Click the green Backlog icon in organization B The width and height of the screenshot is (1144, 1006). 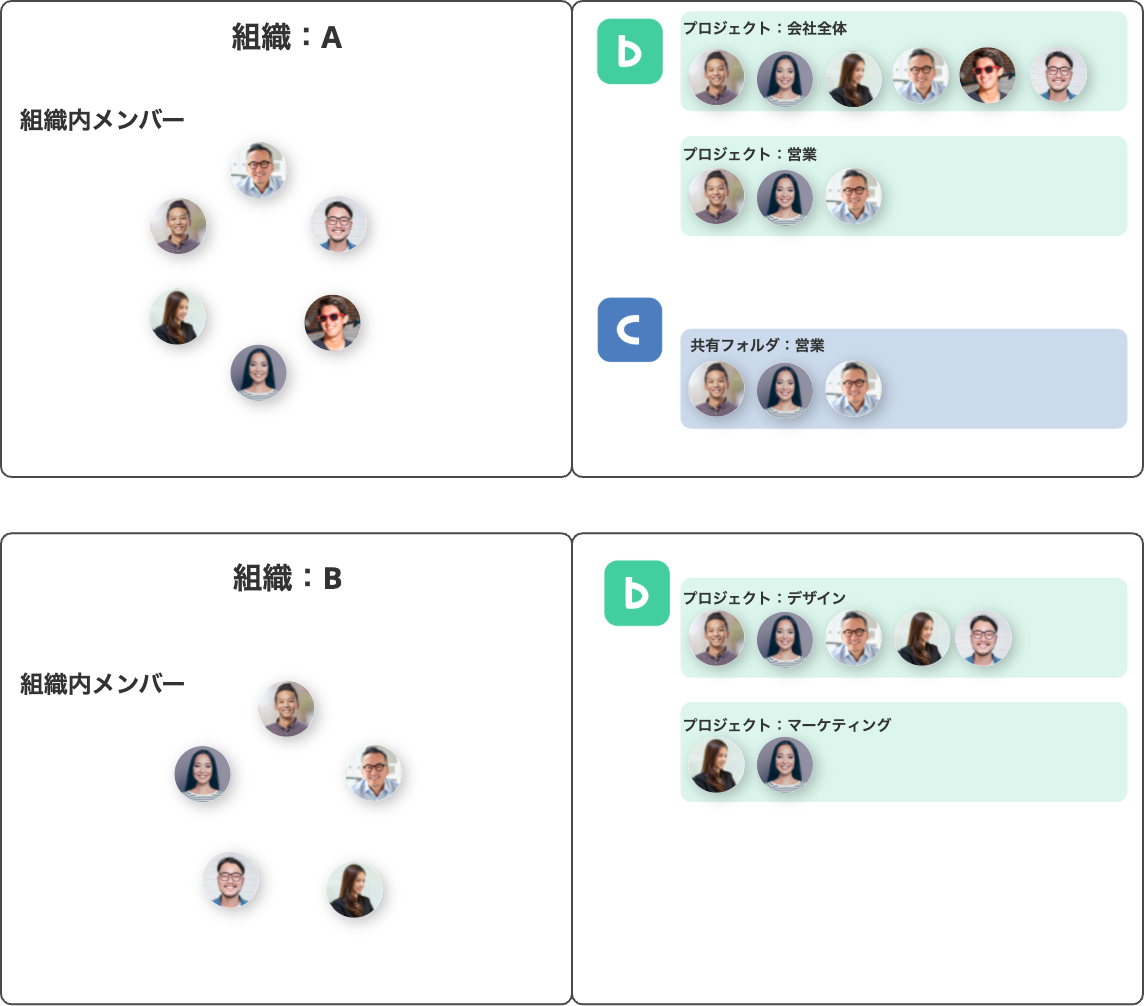(x=637, y=593)
